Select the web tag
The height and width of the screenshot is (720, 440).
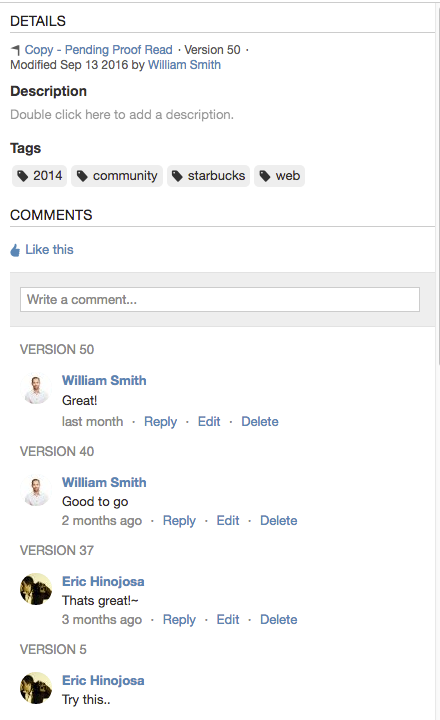tap(280, 176)
